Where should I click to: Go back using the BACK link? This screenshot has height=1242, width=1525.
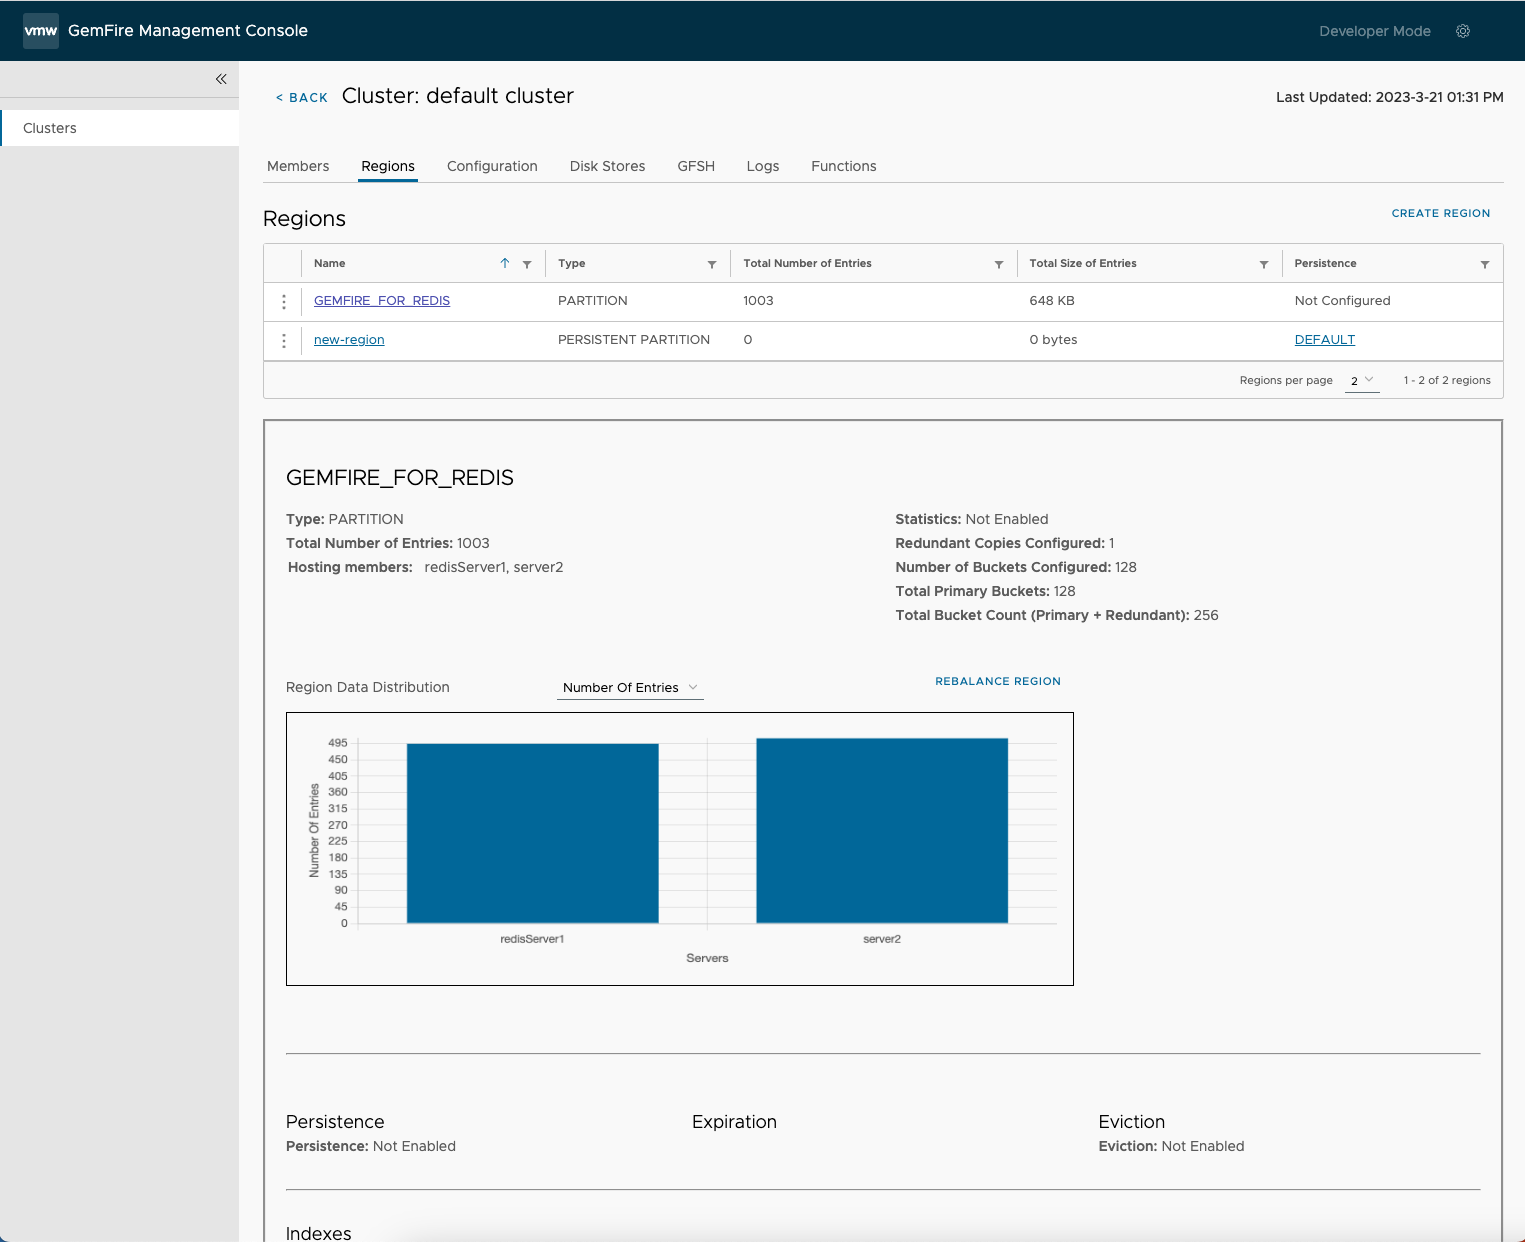point(302,97)
